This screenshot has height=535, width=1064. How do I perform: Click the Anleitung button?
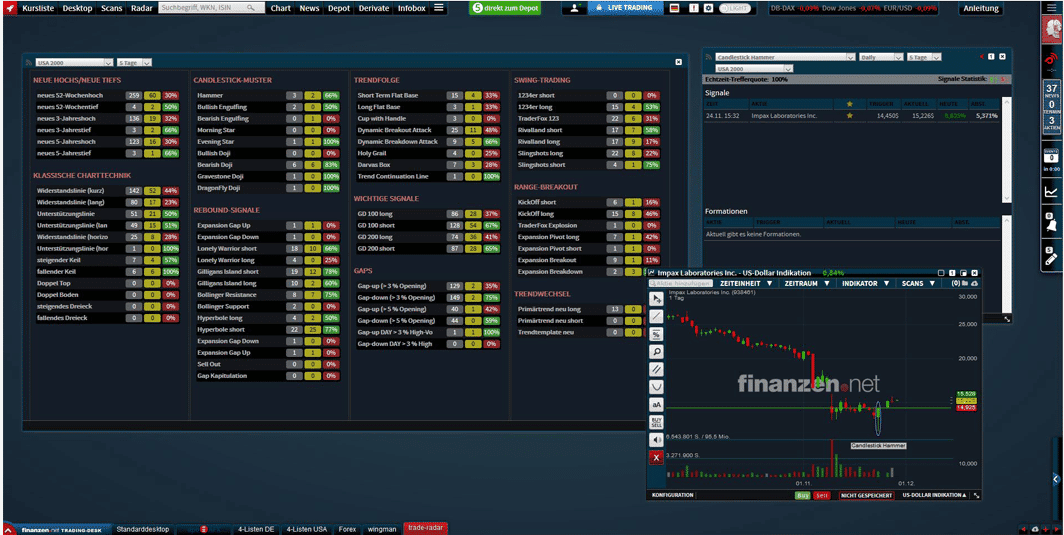pos(981,8)
